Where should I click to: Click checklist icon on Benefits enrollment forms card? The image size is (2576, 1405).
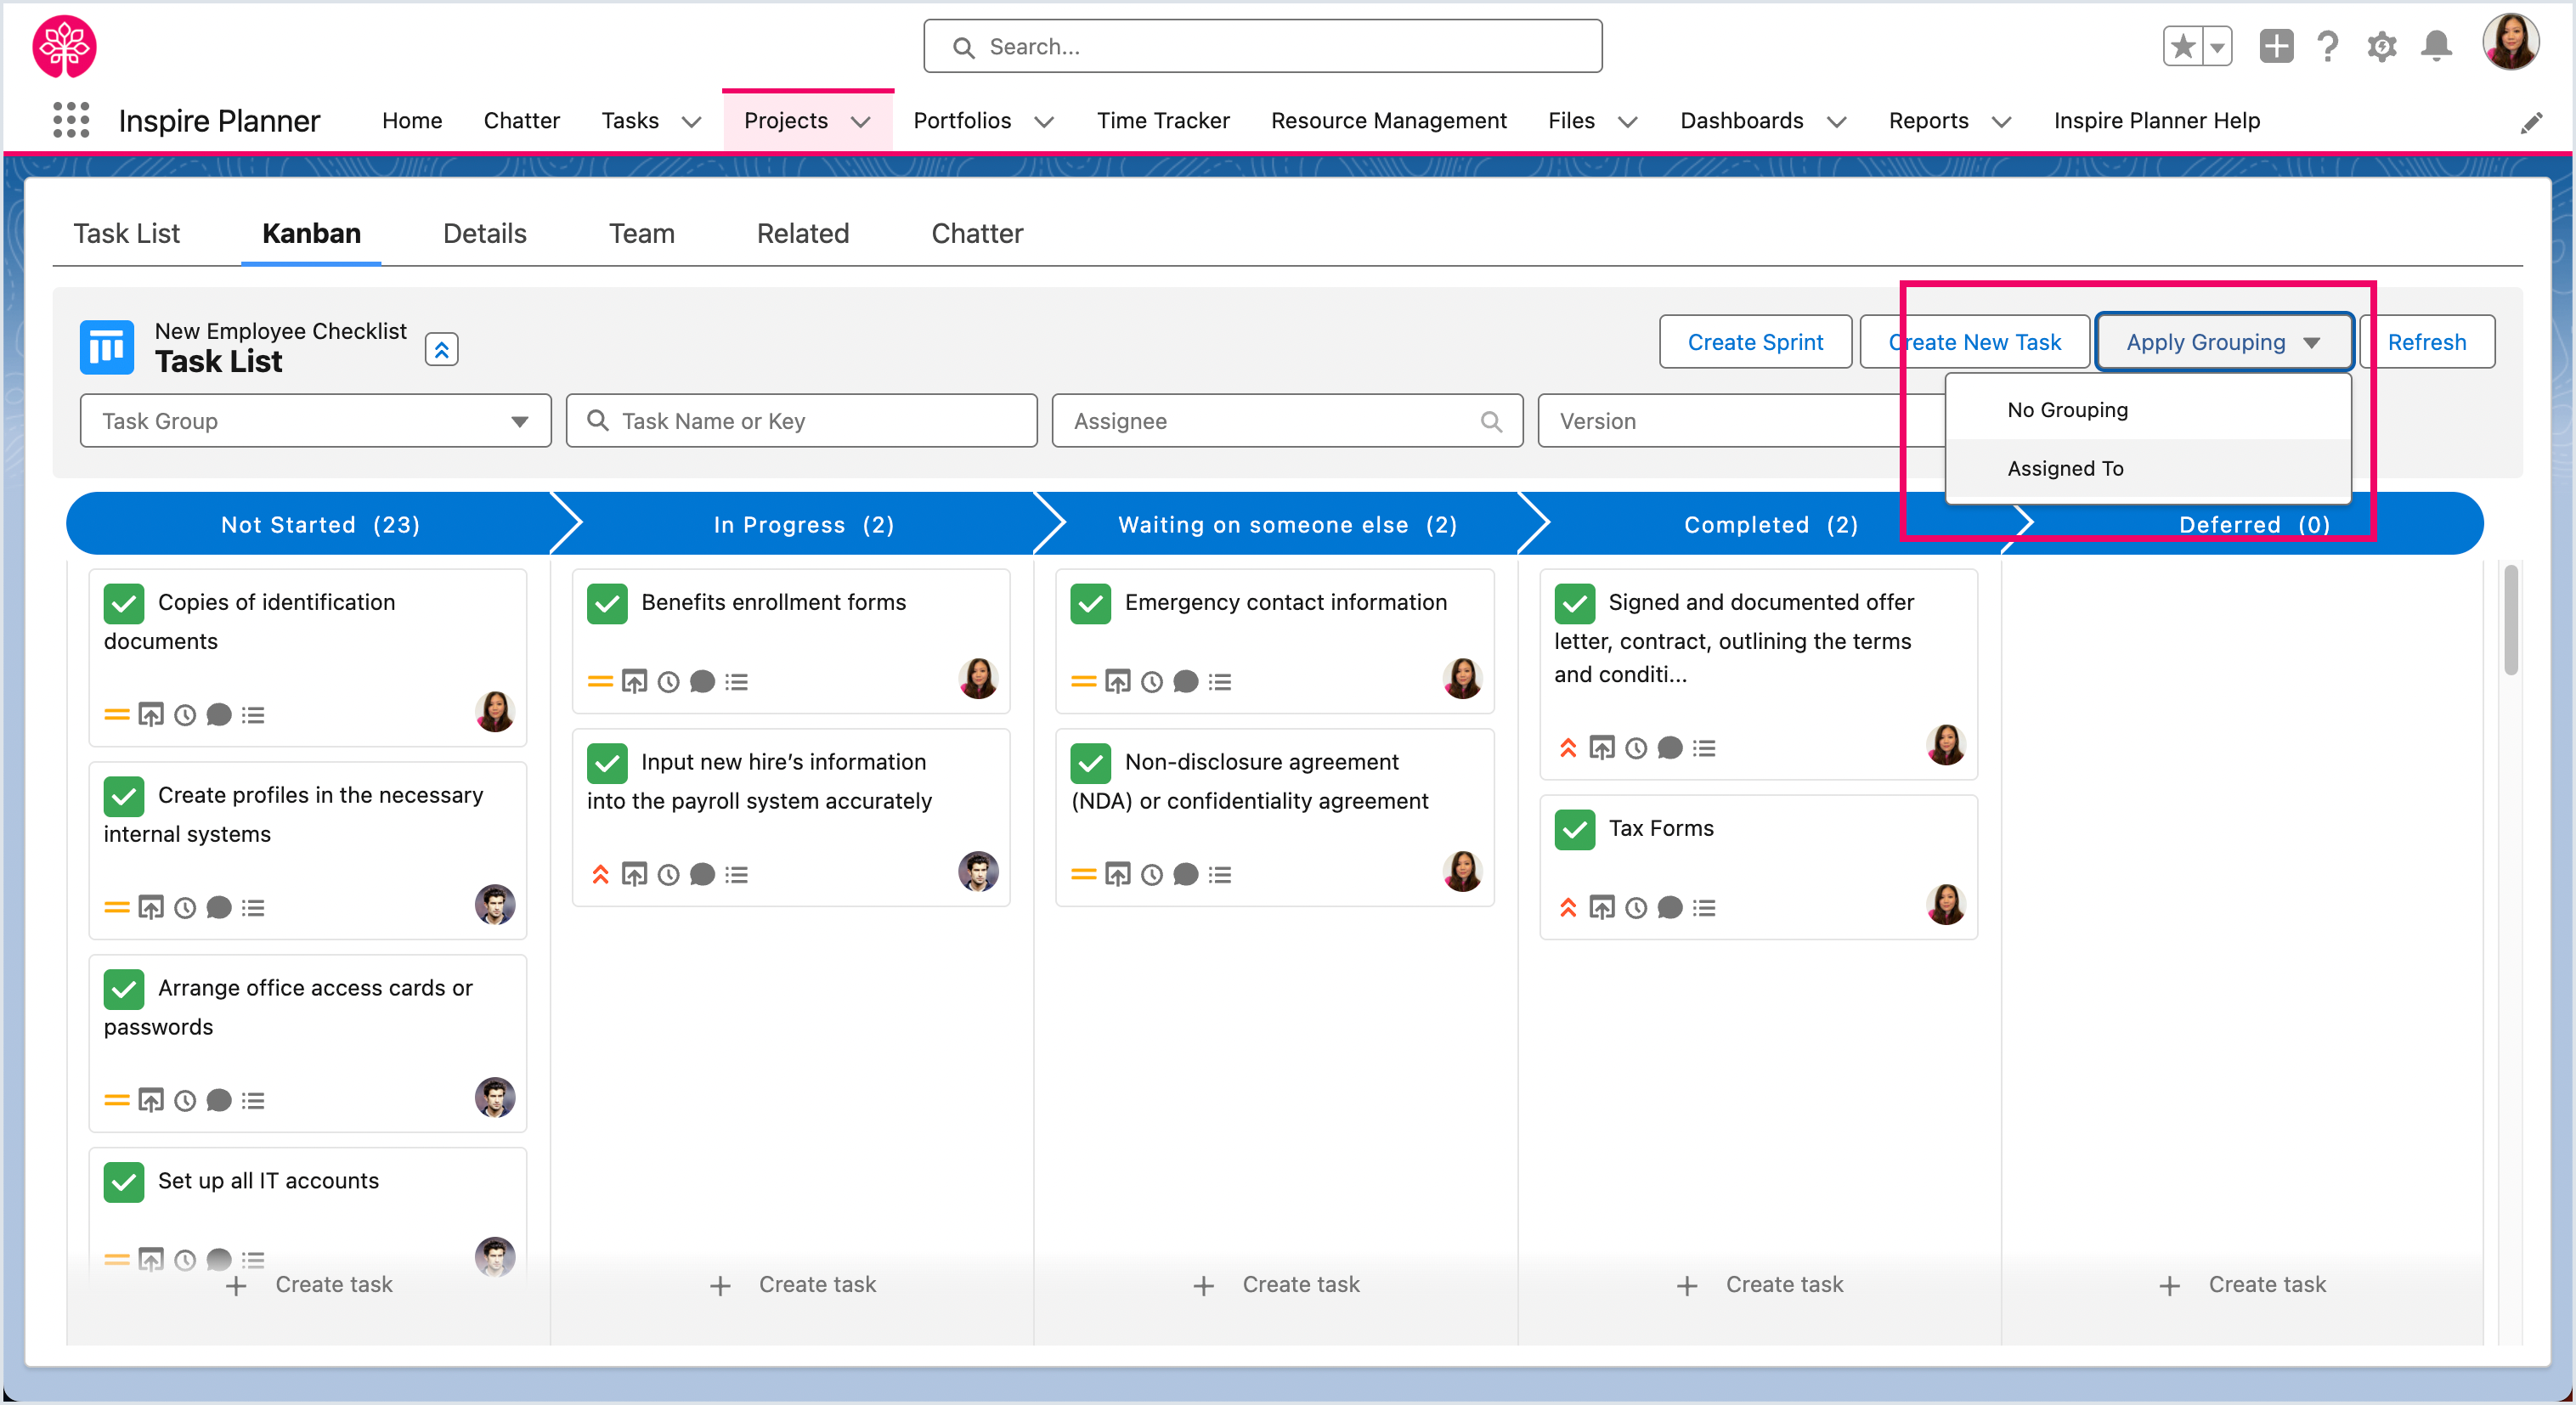737,682
